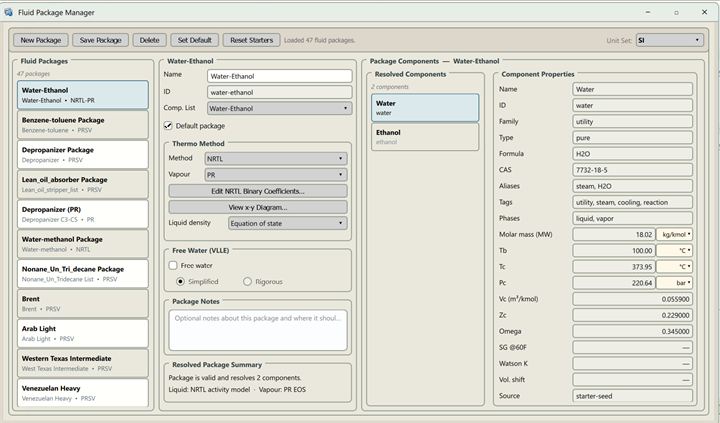This screenshot has width=720, height=423.
Task: Click the View x-y Diagram button
Action: click(x=258, y=207)
